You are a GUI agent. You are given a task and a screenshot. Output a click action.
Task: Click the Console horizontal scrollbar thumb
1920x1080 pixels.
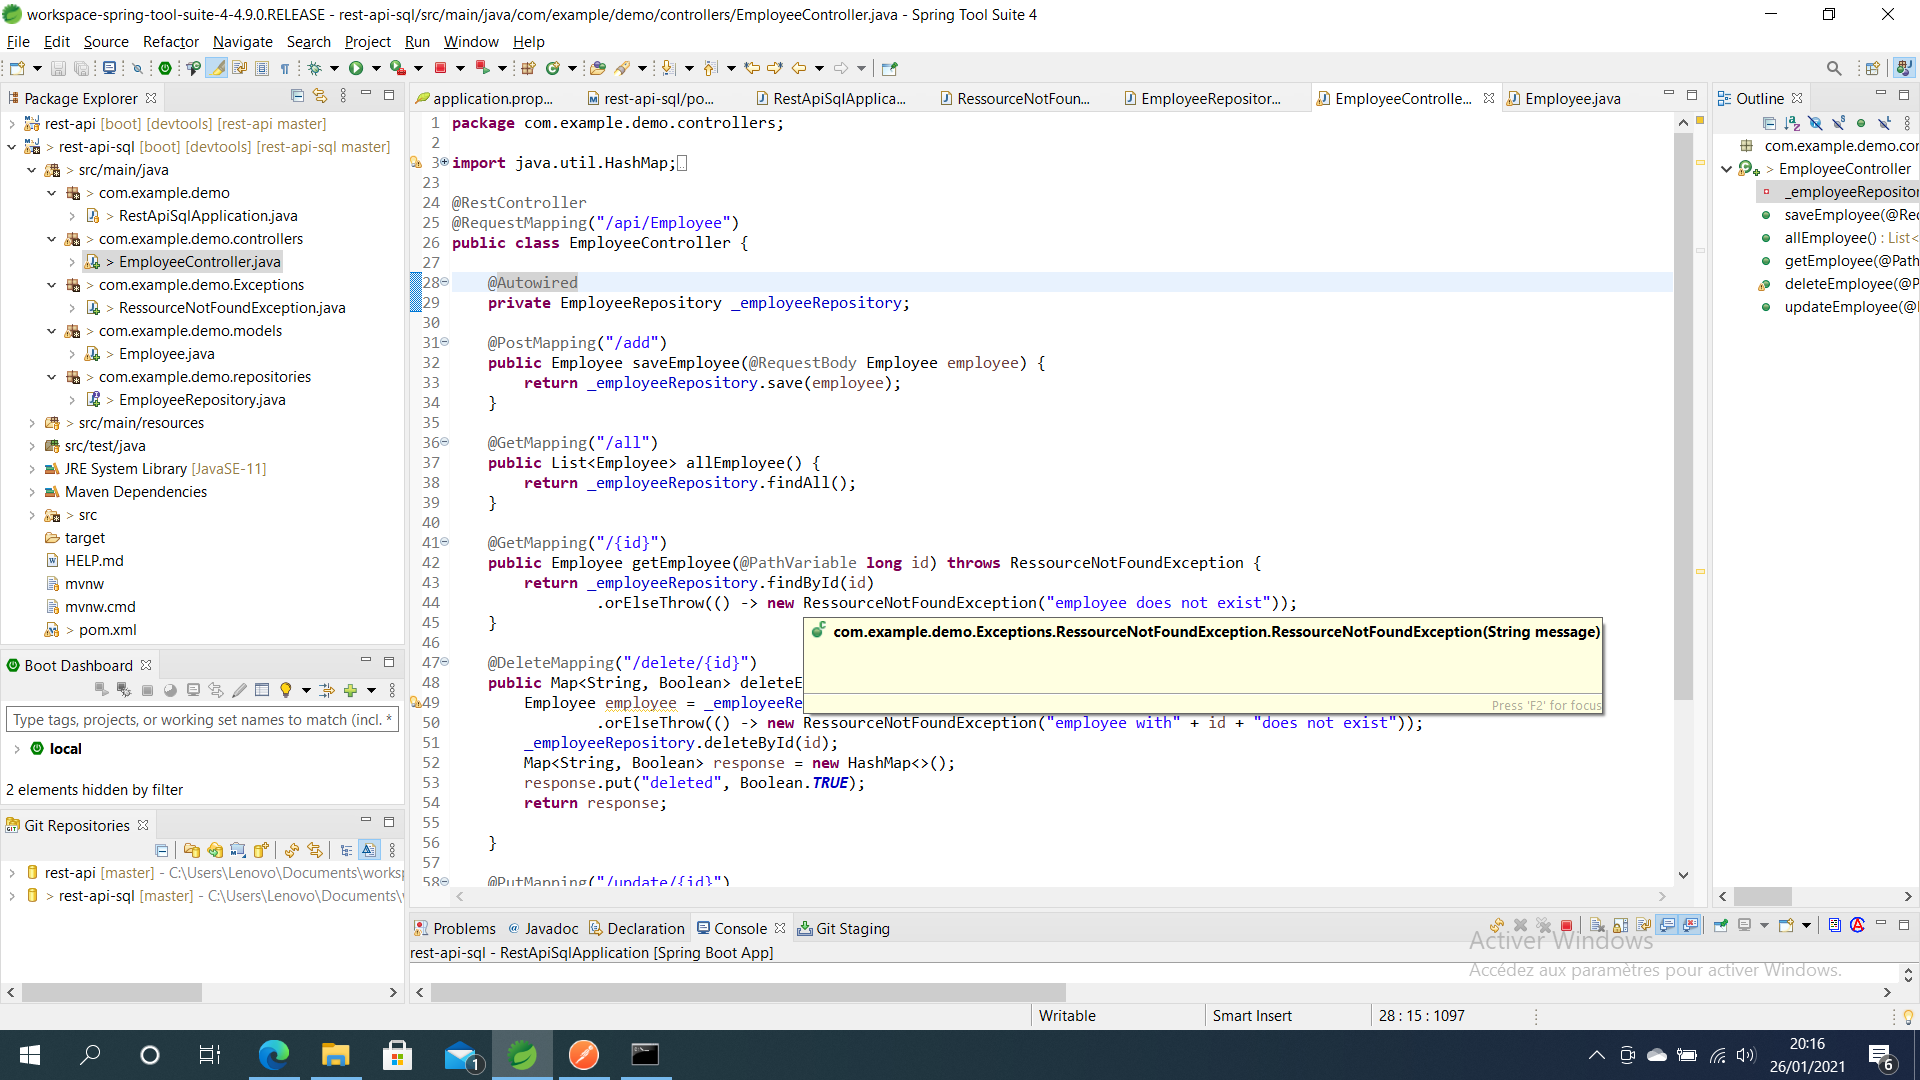[748, 992]
